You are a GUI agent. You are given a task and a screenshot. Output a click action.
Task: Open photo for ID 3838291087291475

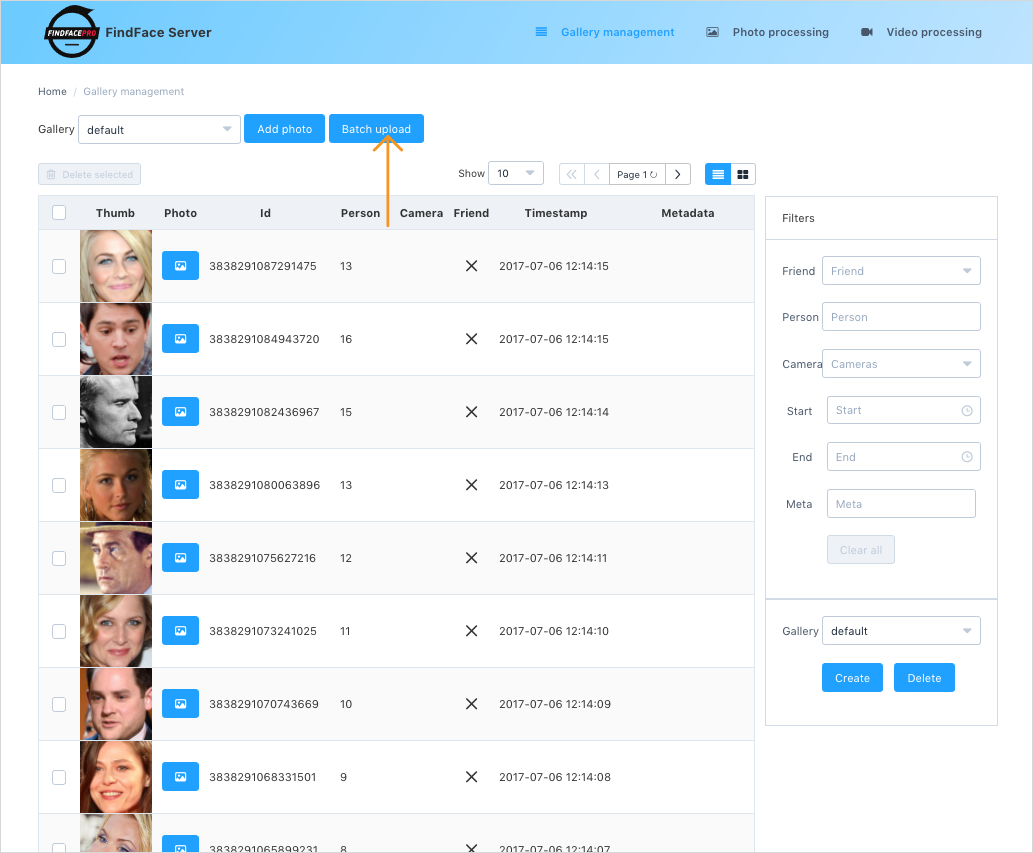(181, 266)
